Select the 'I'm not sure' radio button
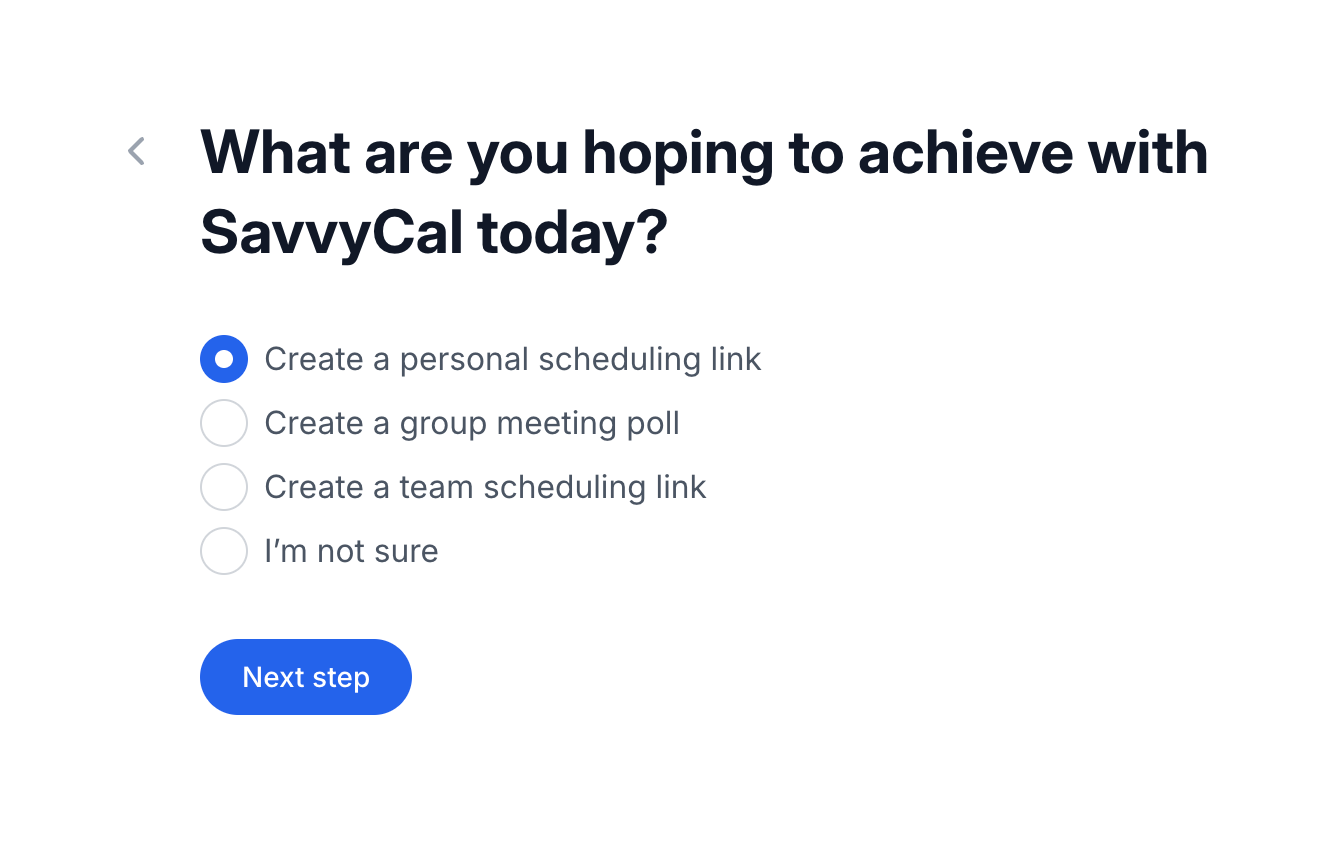The height and width of the screenshot is (843, 1335). tap(224, 551)
